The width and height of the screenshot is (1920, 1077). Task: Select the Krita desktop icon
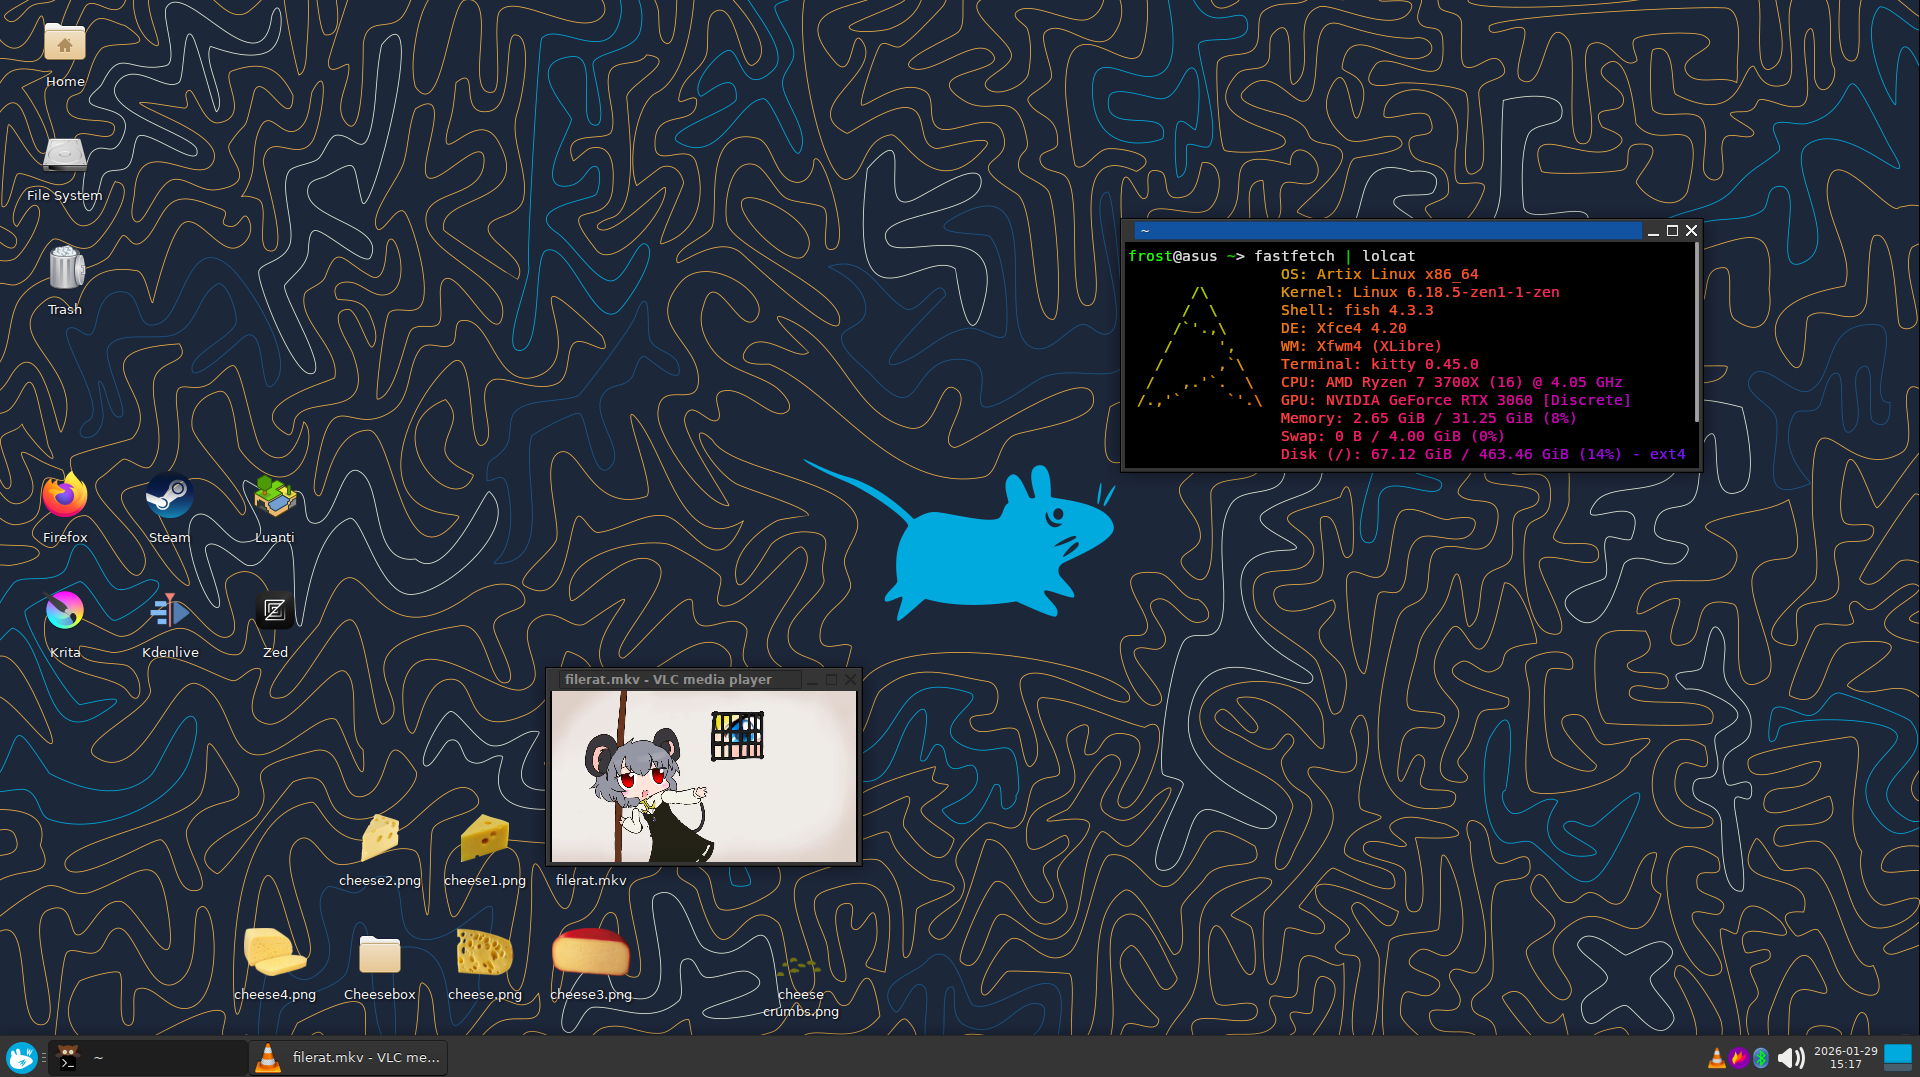point(65,610)
